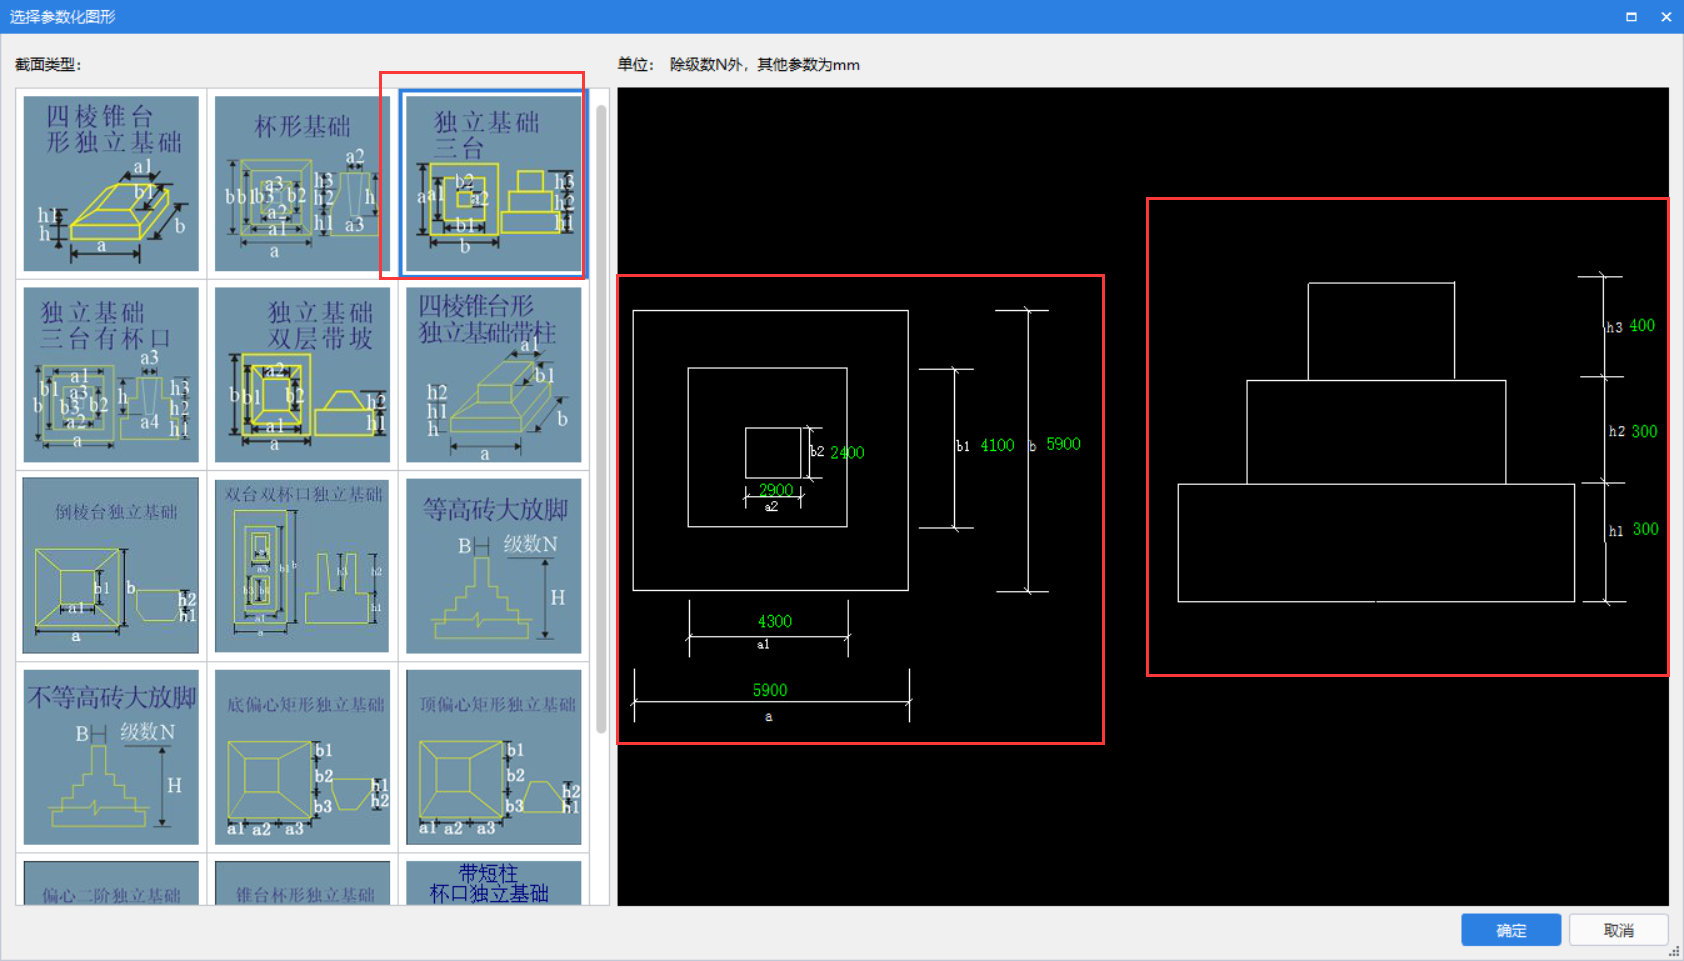Edit the b1 value 4100
Viewport: 1684px width, 961px height.
point(997,445)
